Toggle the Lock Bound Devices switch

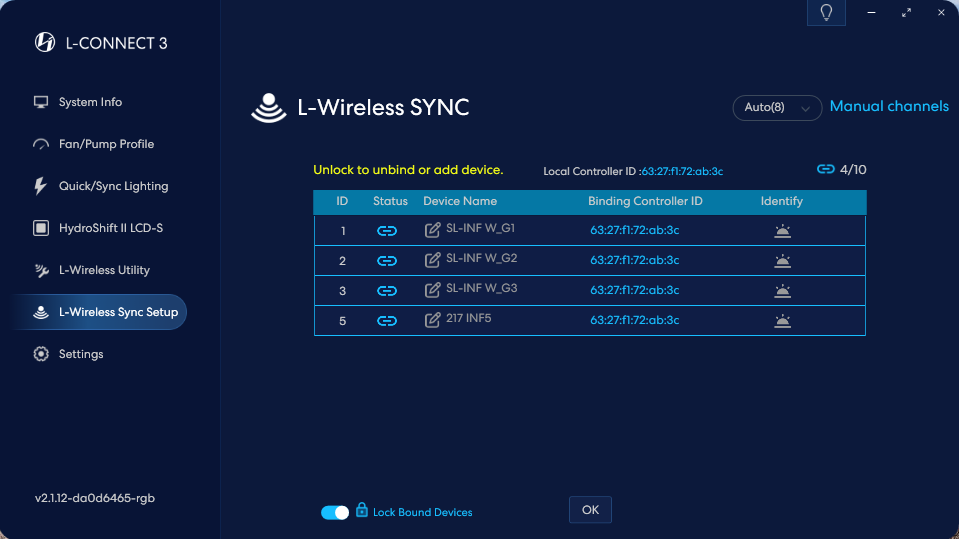point(335,512)
